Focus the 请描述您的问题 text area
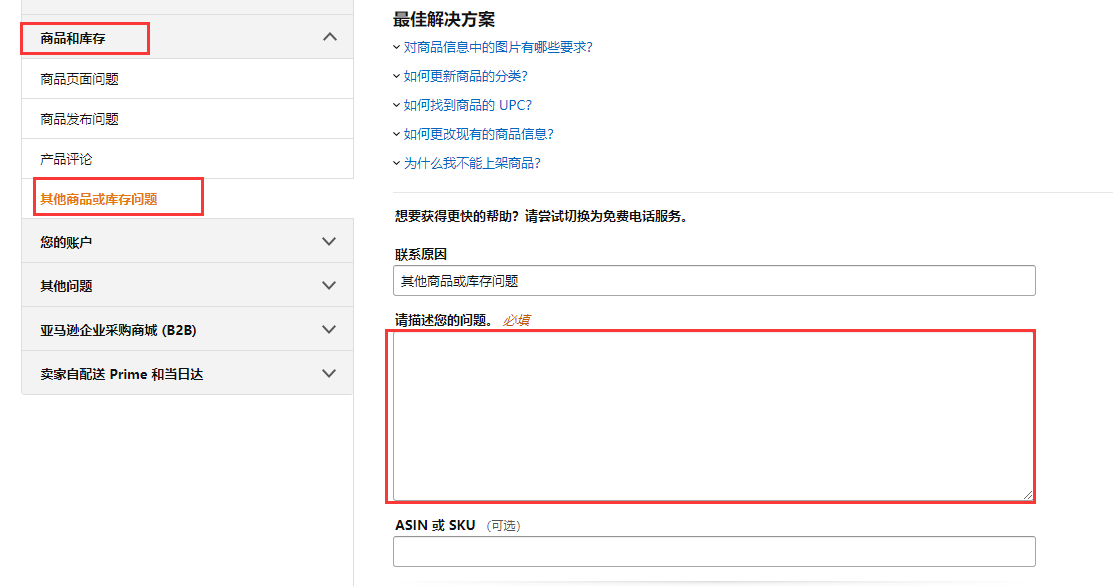Image resolution: width=1113 pixels, height=586 pixels. point(711,415)
